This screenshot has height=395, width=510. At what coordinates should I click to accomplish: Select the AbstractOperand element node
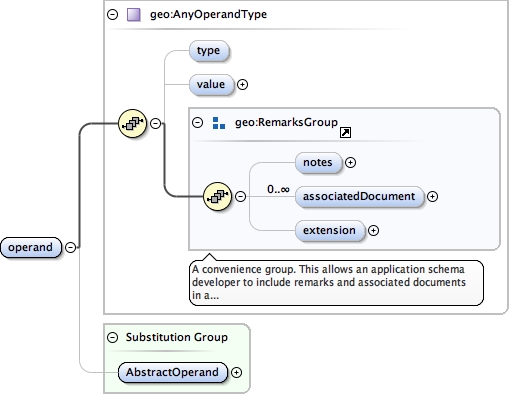click(173, 372)
